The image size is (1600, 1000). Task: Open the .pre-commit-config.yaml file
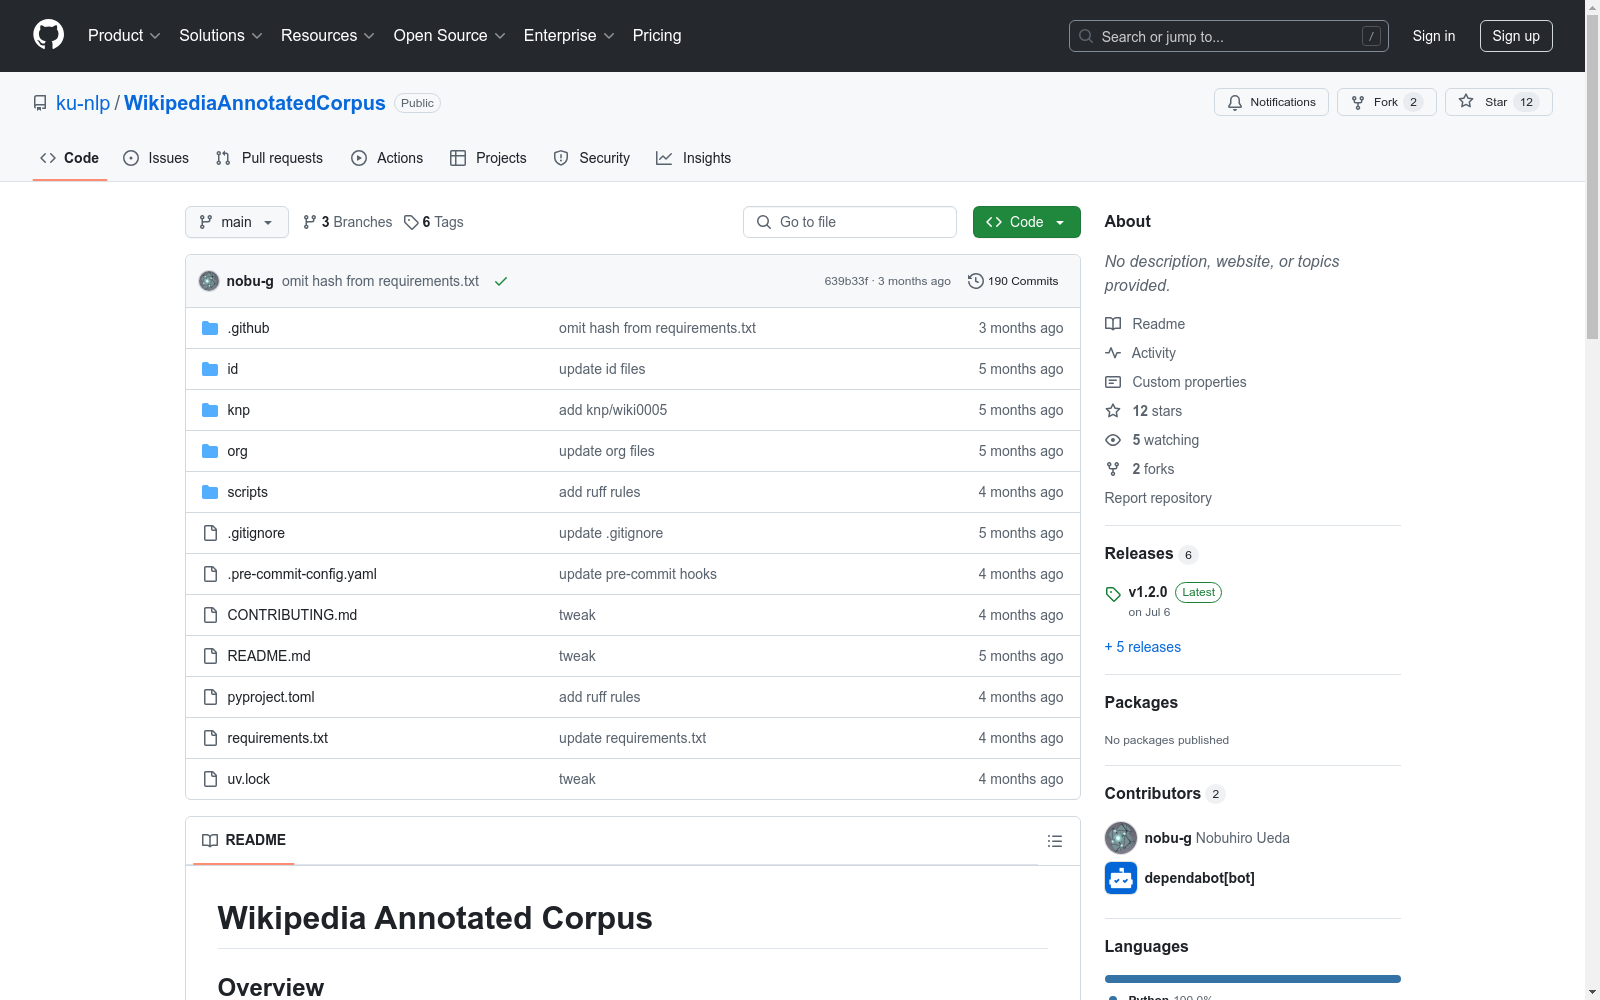pos(302,574)
